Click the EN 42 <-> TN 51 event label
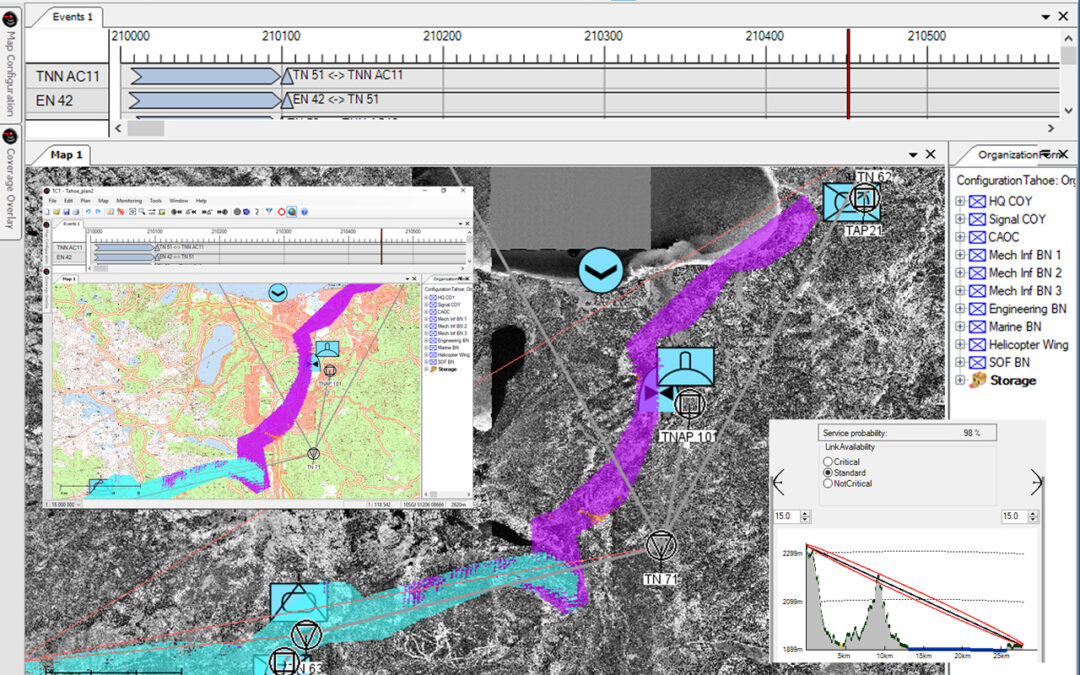 335,99
